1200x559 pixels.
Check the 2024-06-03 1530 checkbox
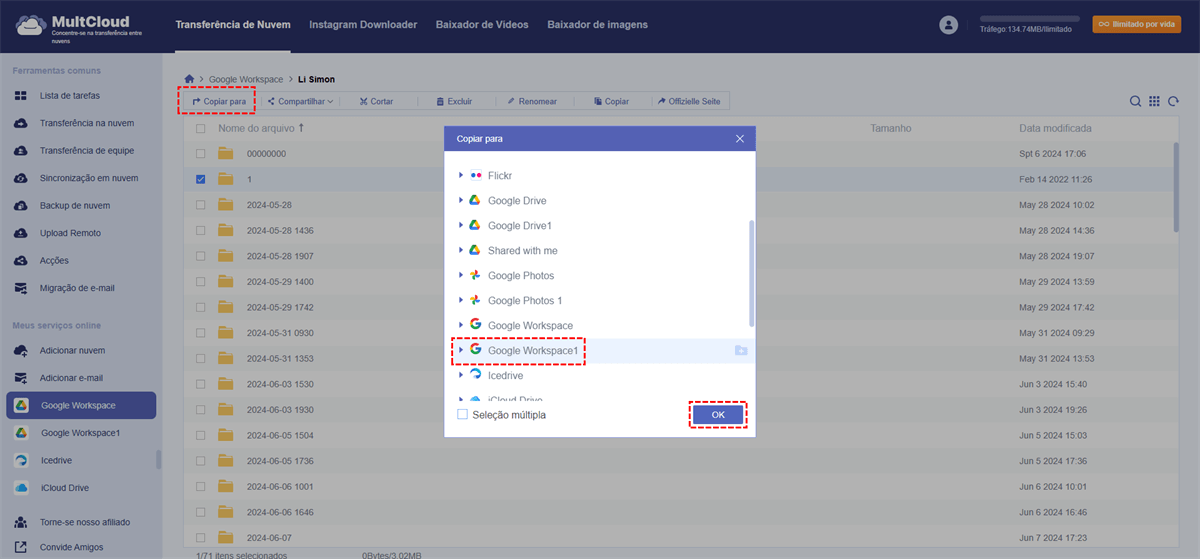pyautogui.click(x=201, y=384)
